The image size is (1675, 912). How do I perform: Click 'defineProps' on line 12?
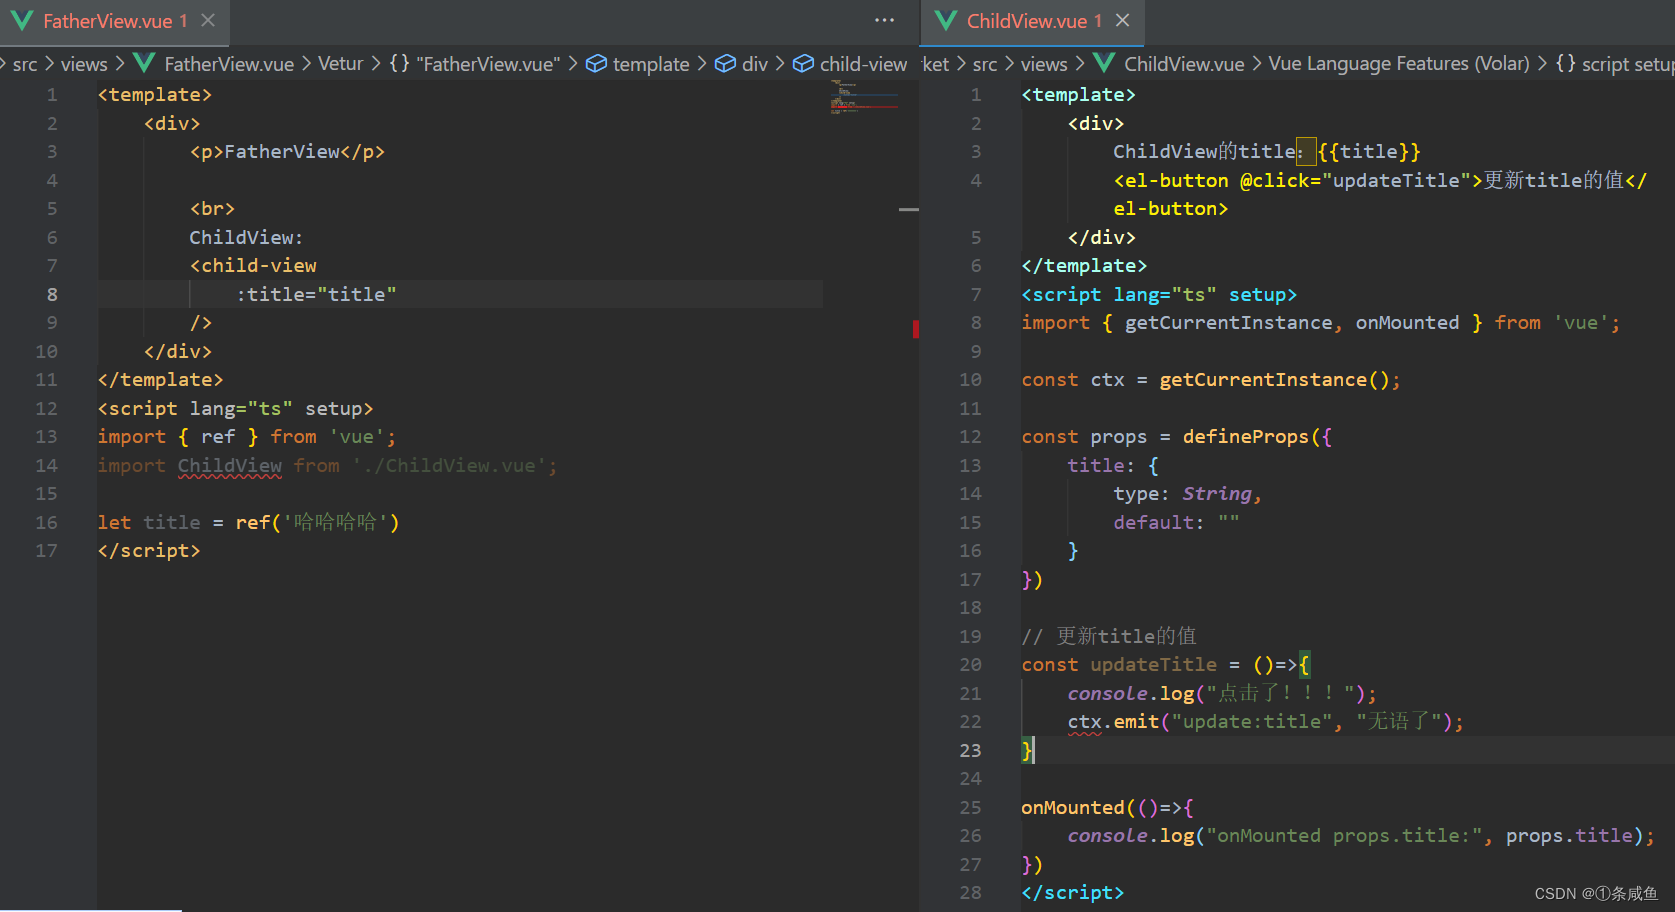click(x=1245, y=436)
